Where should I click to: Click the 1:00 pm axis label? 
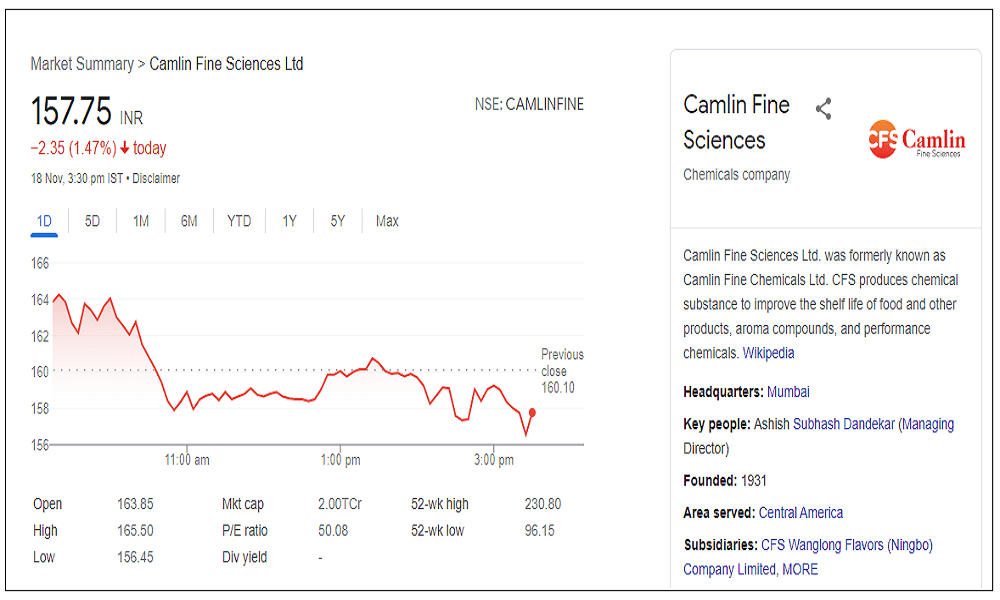pos(341,460)
